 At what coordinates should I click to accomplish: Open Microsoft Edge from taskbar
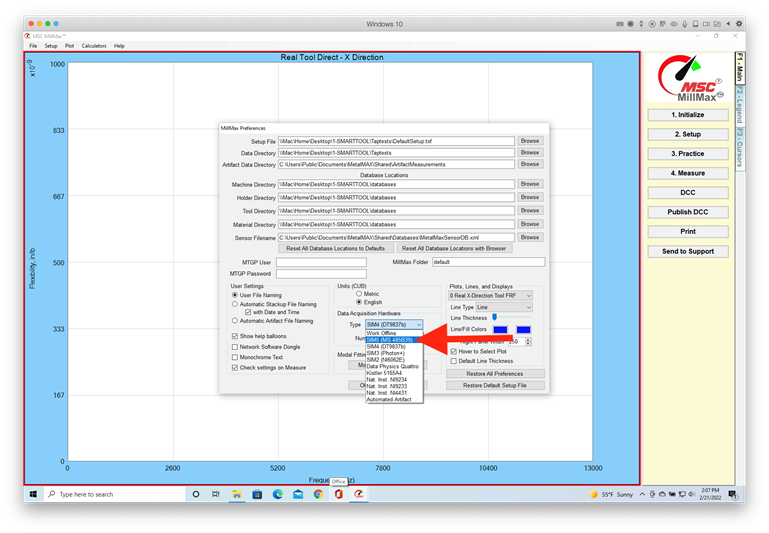[x=278, y=494]
